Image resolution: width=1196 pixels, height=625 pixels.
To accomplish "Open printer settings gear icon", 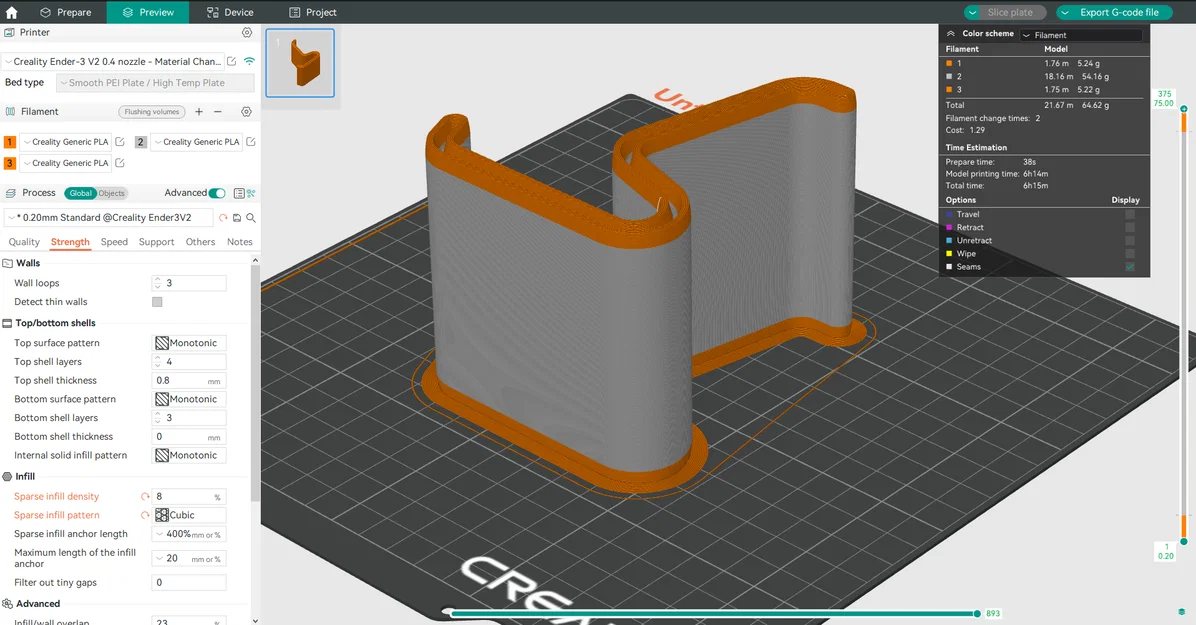I will (246, 33).
